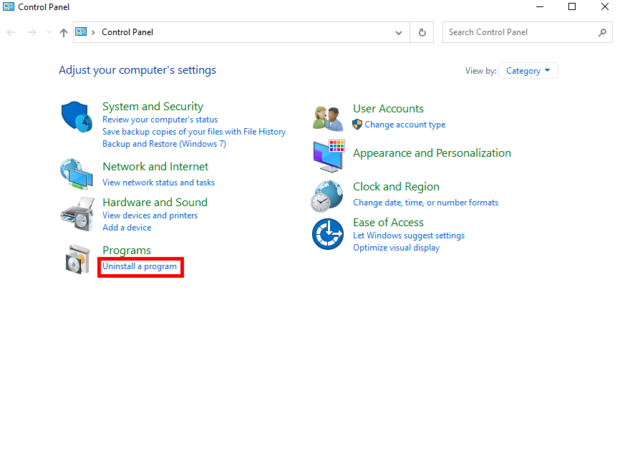This screenshot has height=466, width=620.
Task: Click the Uninstall a program link
Action: 140,266
